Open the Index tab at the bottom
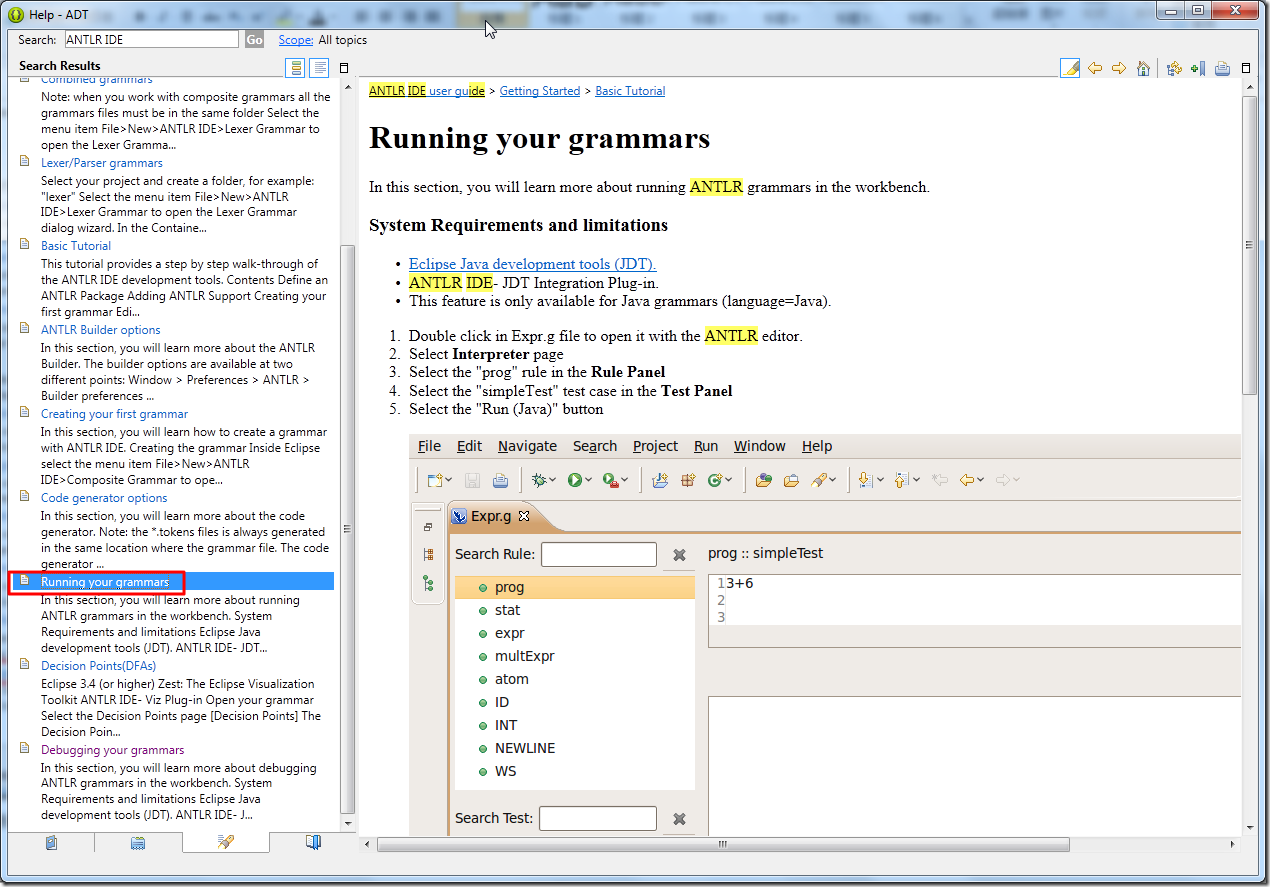The height and width of the screenshot is (887, 1270). point(138,842)
